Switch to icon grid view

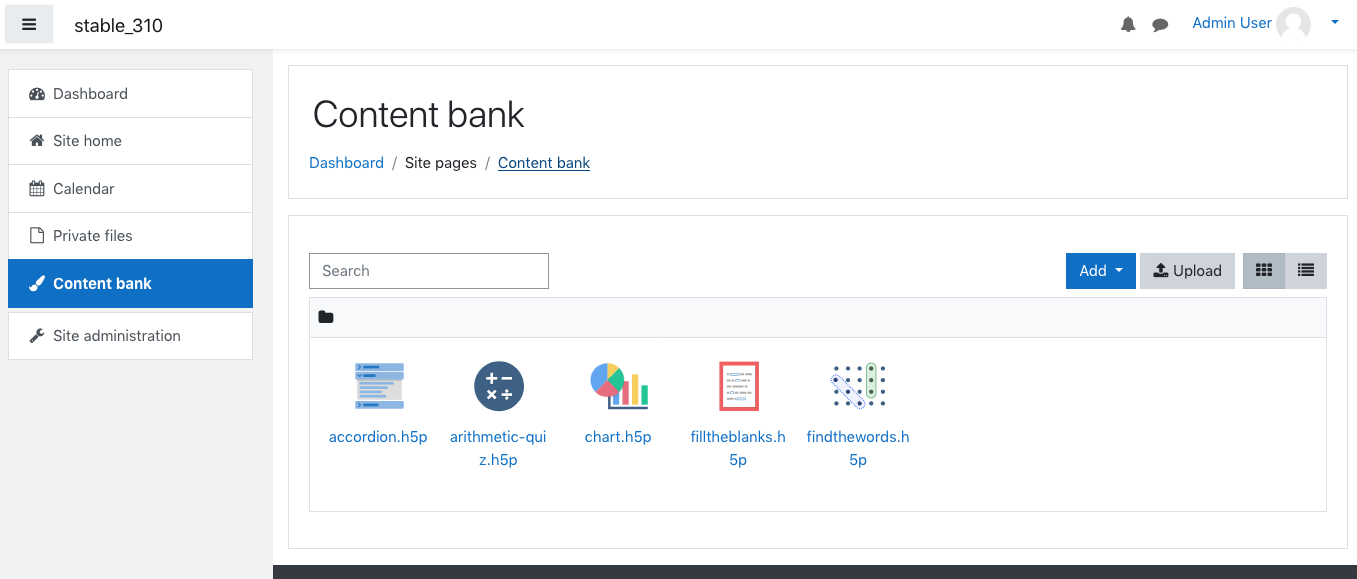(1264, 271)
